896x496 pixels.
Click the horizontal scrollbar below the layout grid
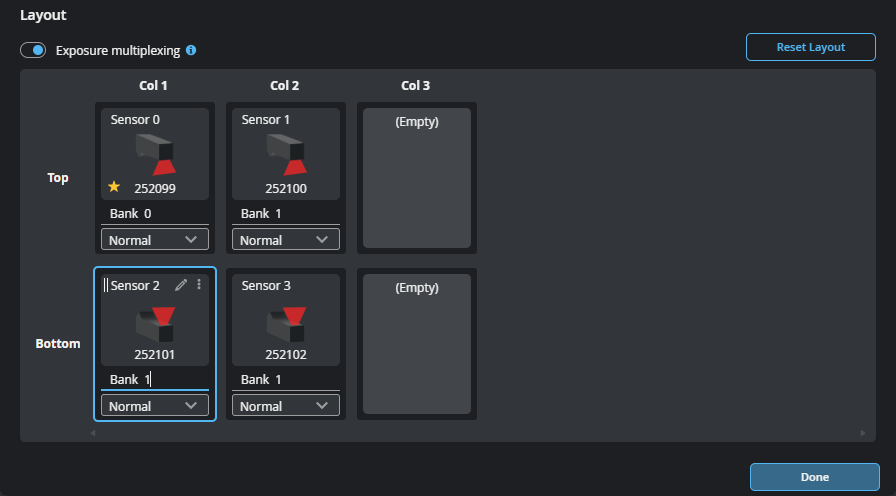click(478, 433)
